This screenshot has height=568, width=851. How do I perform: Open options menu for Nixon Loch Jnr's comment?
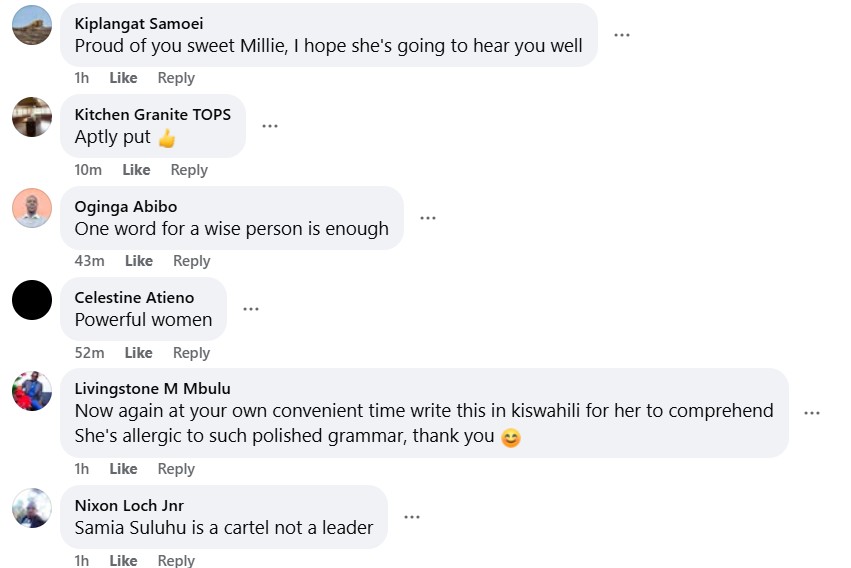[412, 517]
